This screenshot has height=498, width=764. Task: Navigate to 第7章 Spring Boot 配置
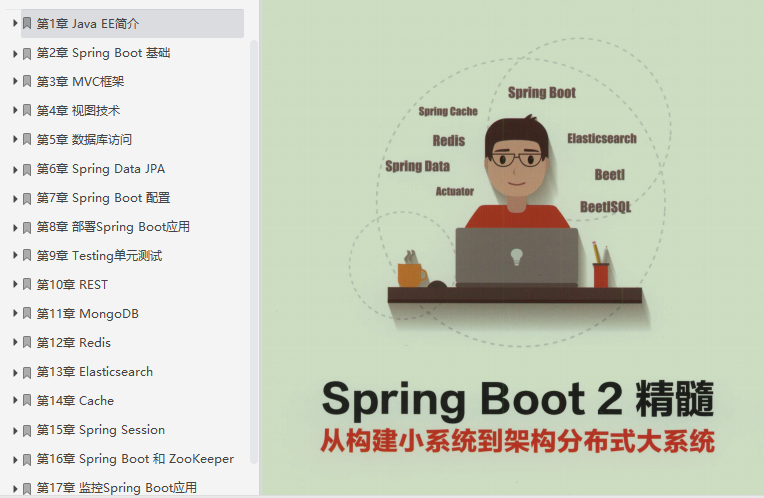point(103,197)
